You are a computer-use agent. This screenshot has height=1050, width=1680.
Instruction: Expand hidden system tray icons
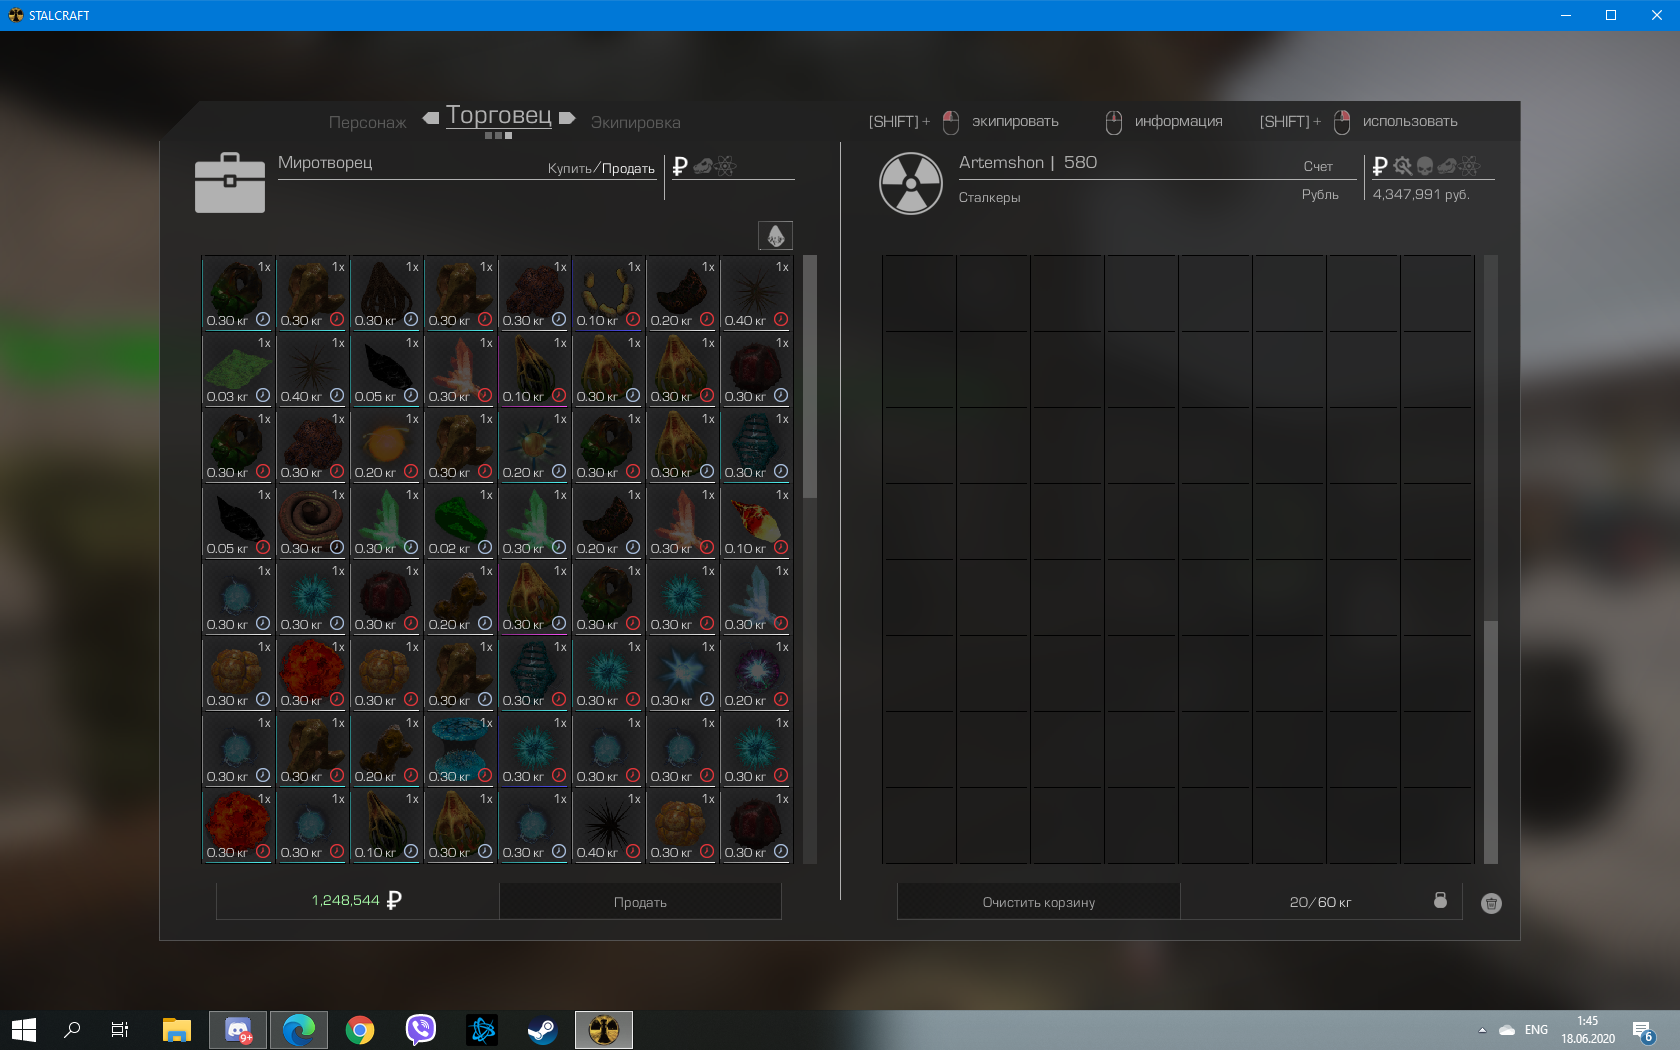pyautogui.click(x=1482, y=1030)
